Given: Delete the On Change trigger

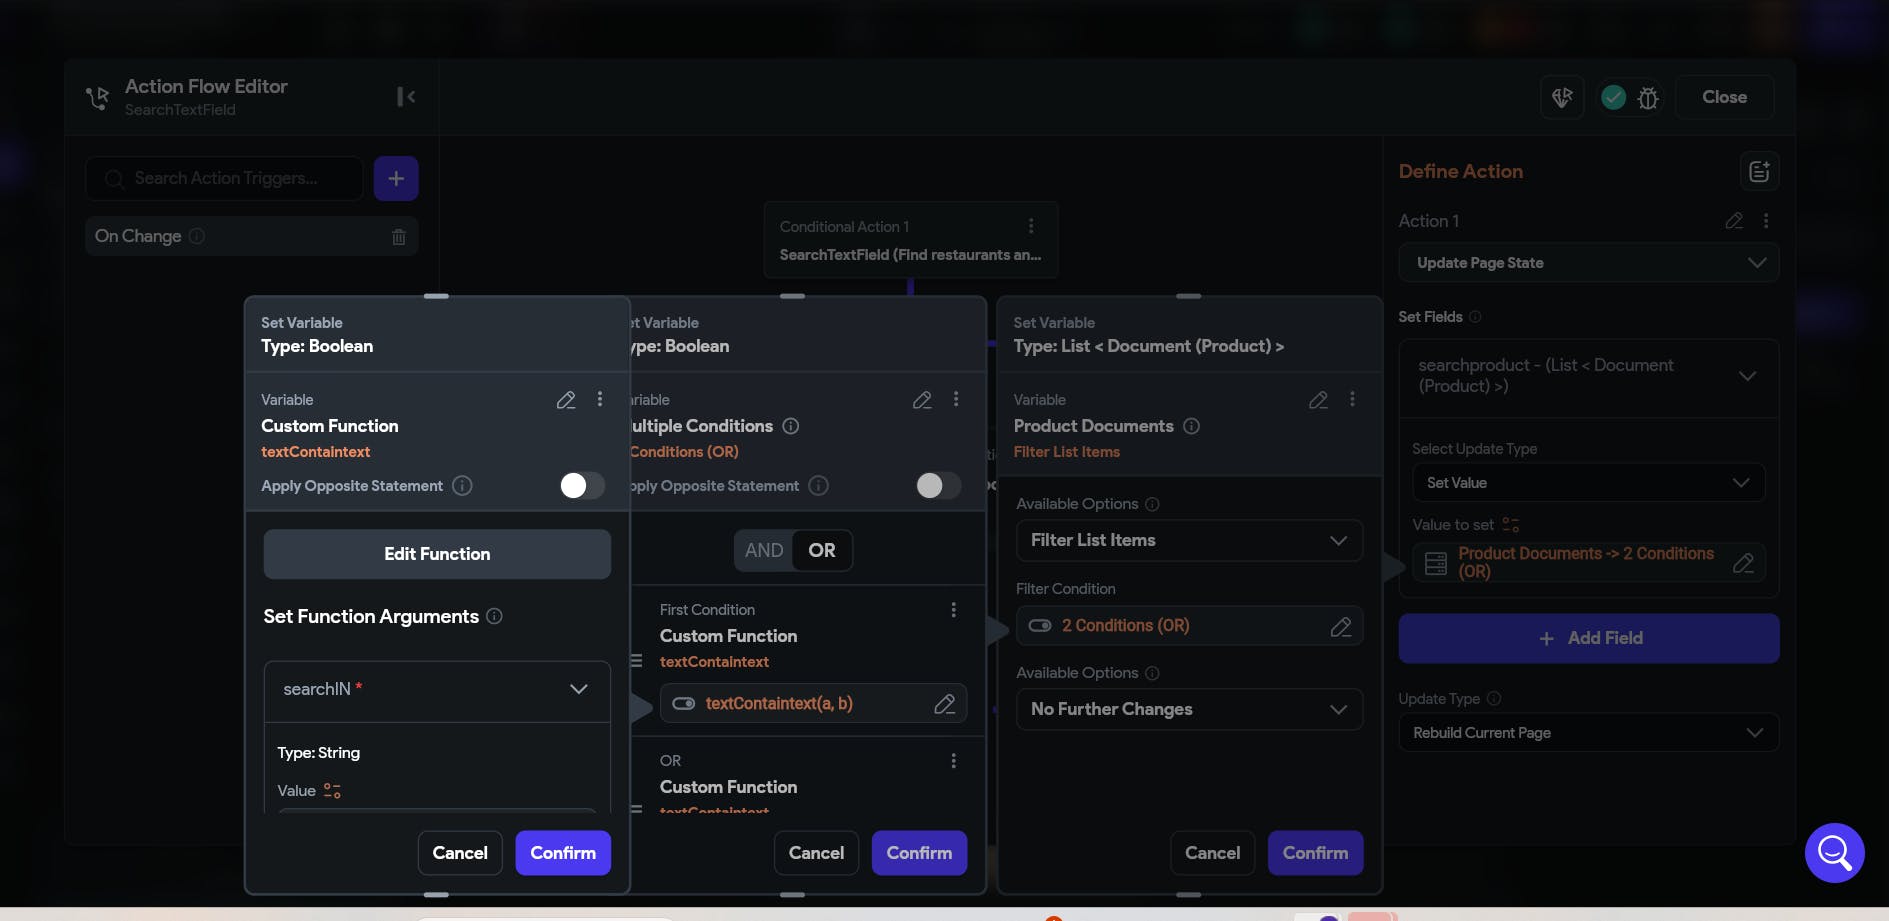Looking at the screenshot, I should (x=399, y=237).
